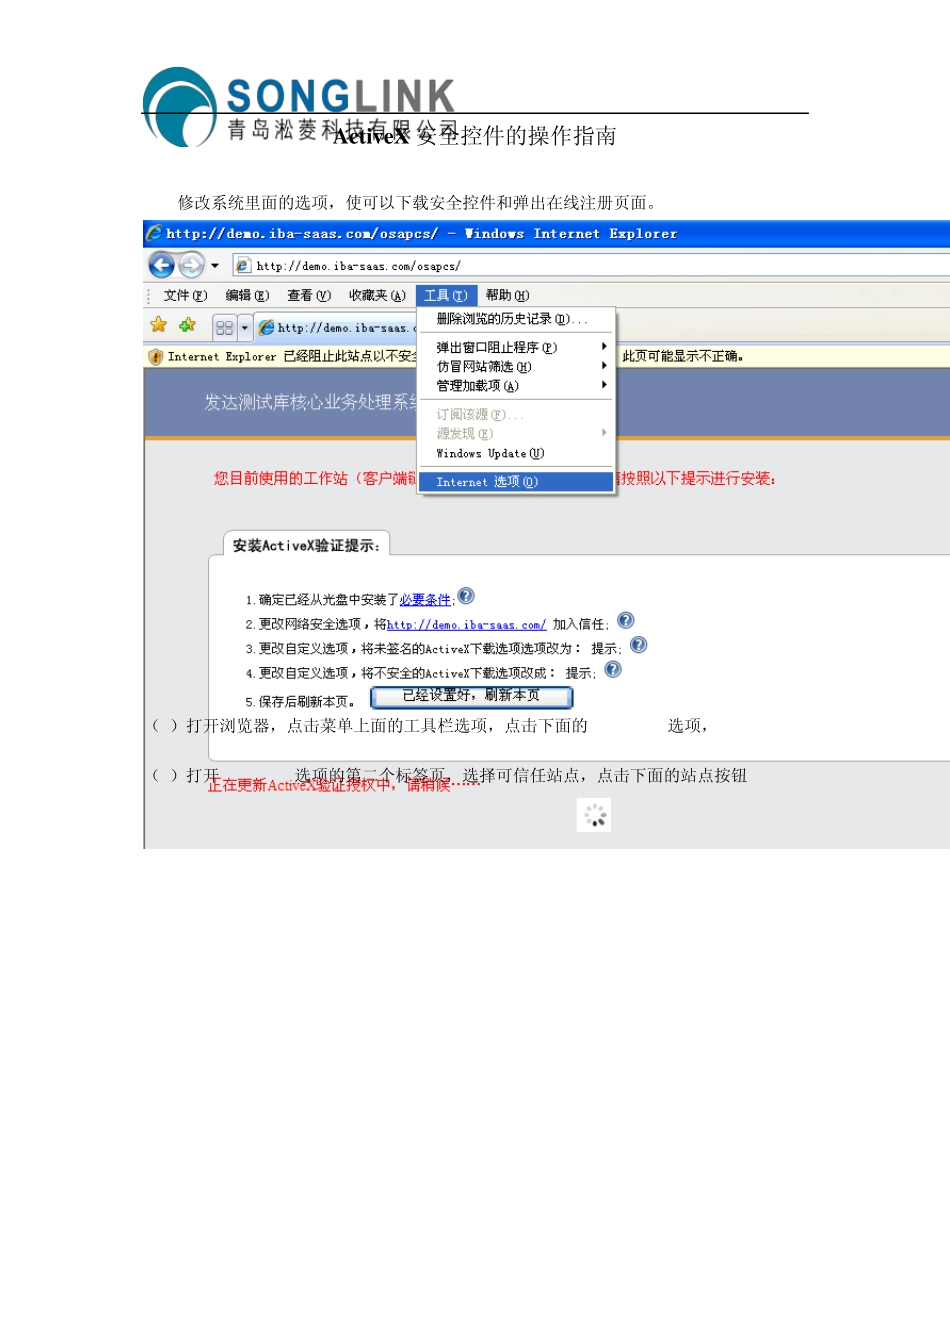Screen dimensions: 950x1344
Task: Click the SONGLINK company logo
Action: 300,106
